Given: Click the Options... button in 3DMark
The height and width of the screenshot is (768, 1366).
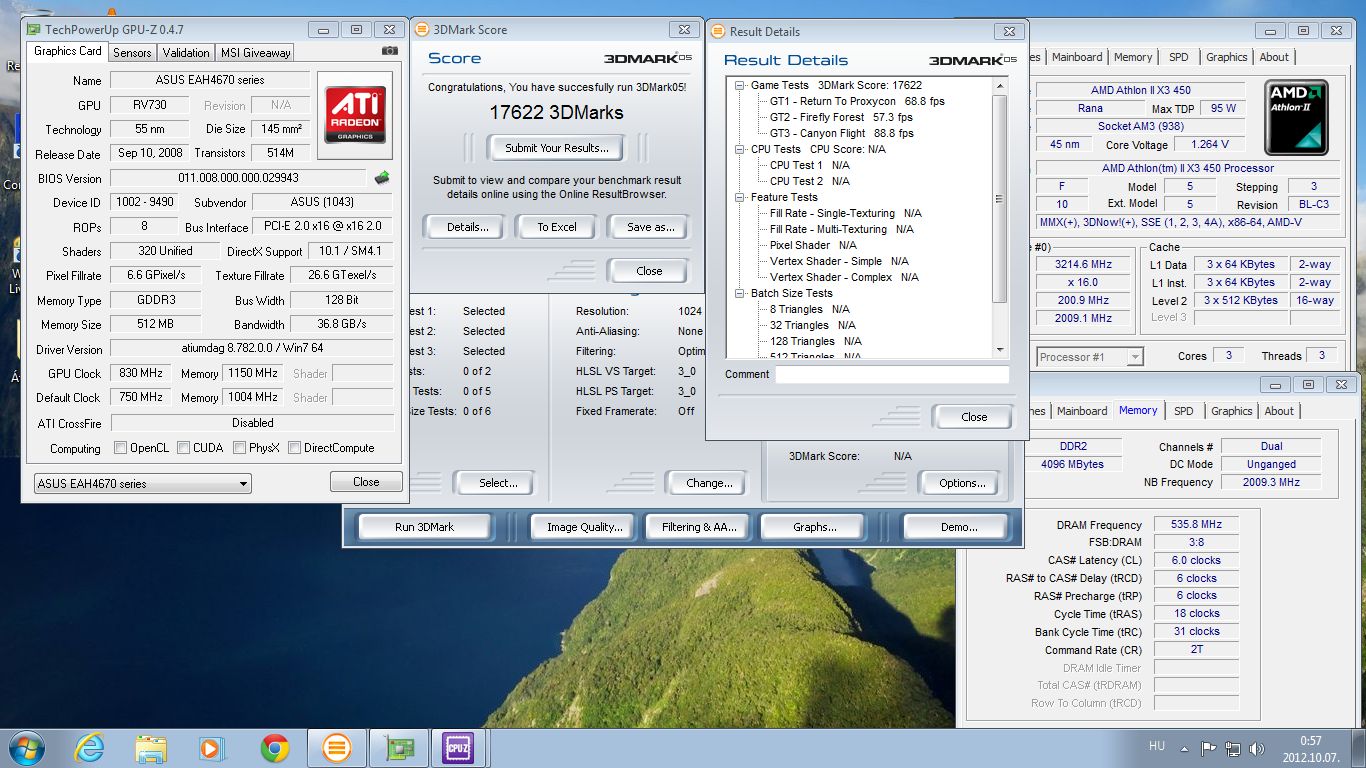Looking at the screenshot, I should 962,483.
